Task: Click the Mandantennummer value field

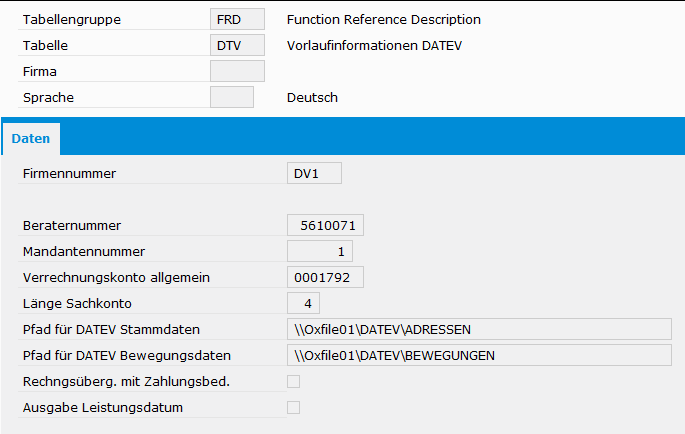Action: [320, 251]
